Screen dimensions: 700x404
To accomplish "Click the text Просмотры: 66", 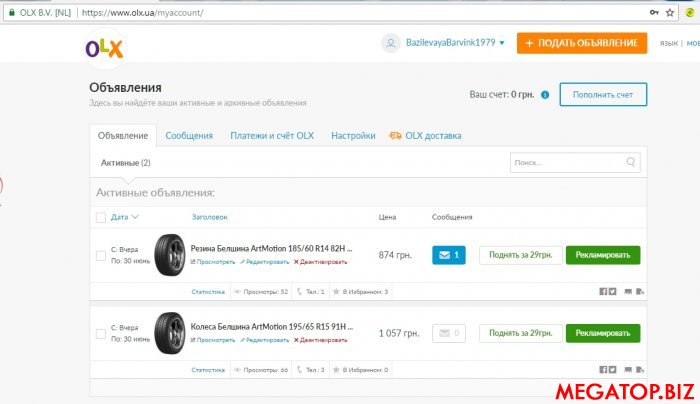I will [266, 370].
